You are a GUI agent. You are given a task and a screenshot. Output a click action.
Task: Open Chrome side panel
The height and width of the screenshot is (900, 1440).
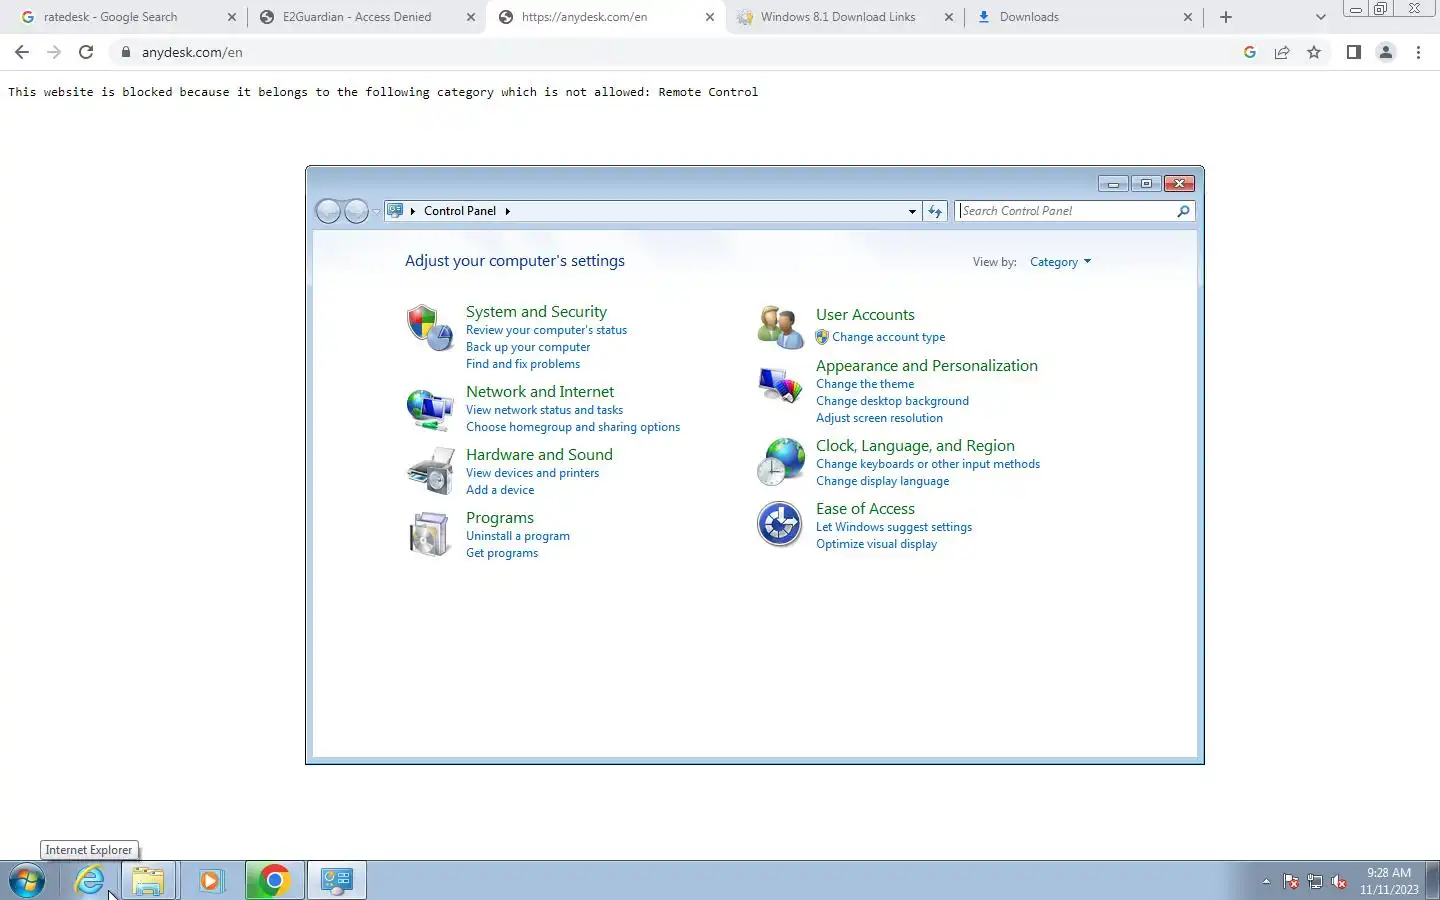[x=1353, y=52]
